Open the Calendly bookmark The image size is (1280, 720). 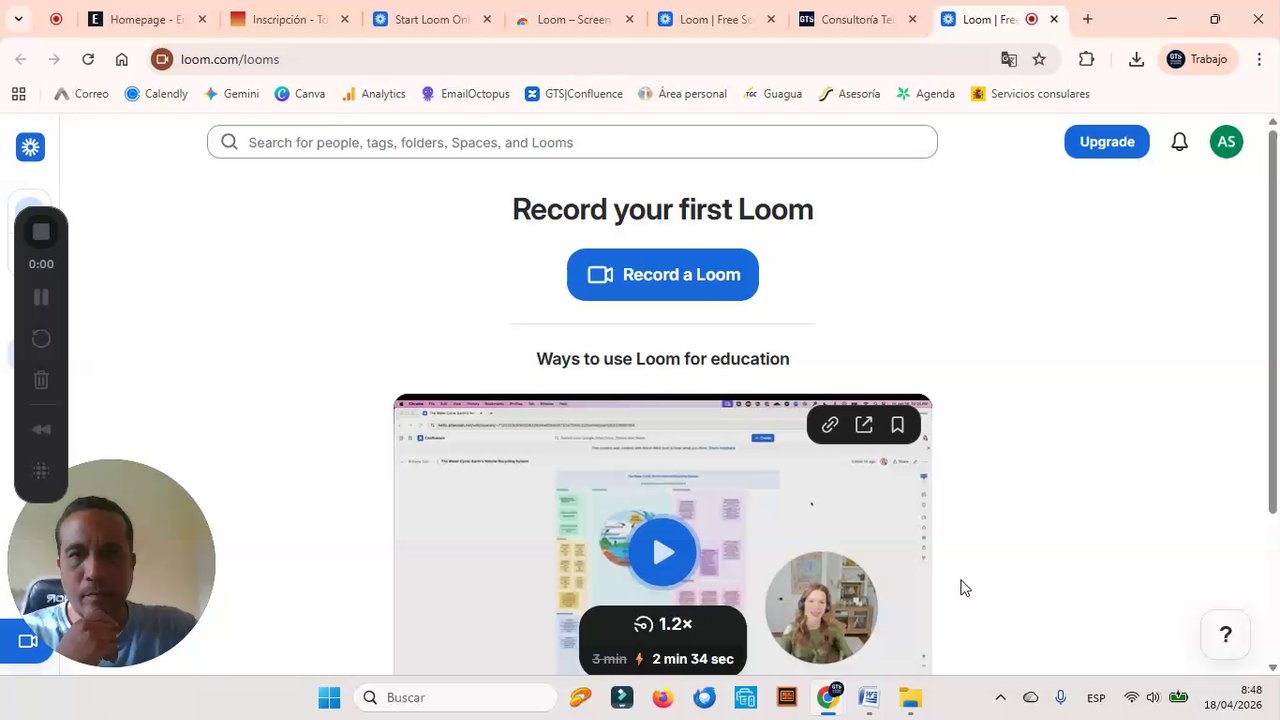(156, 94)
